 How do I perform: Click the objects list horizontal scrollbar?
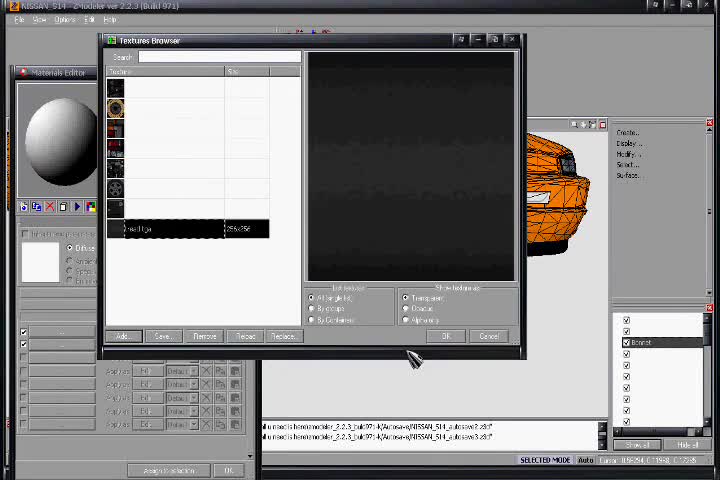point(657,432)
